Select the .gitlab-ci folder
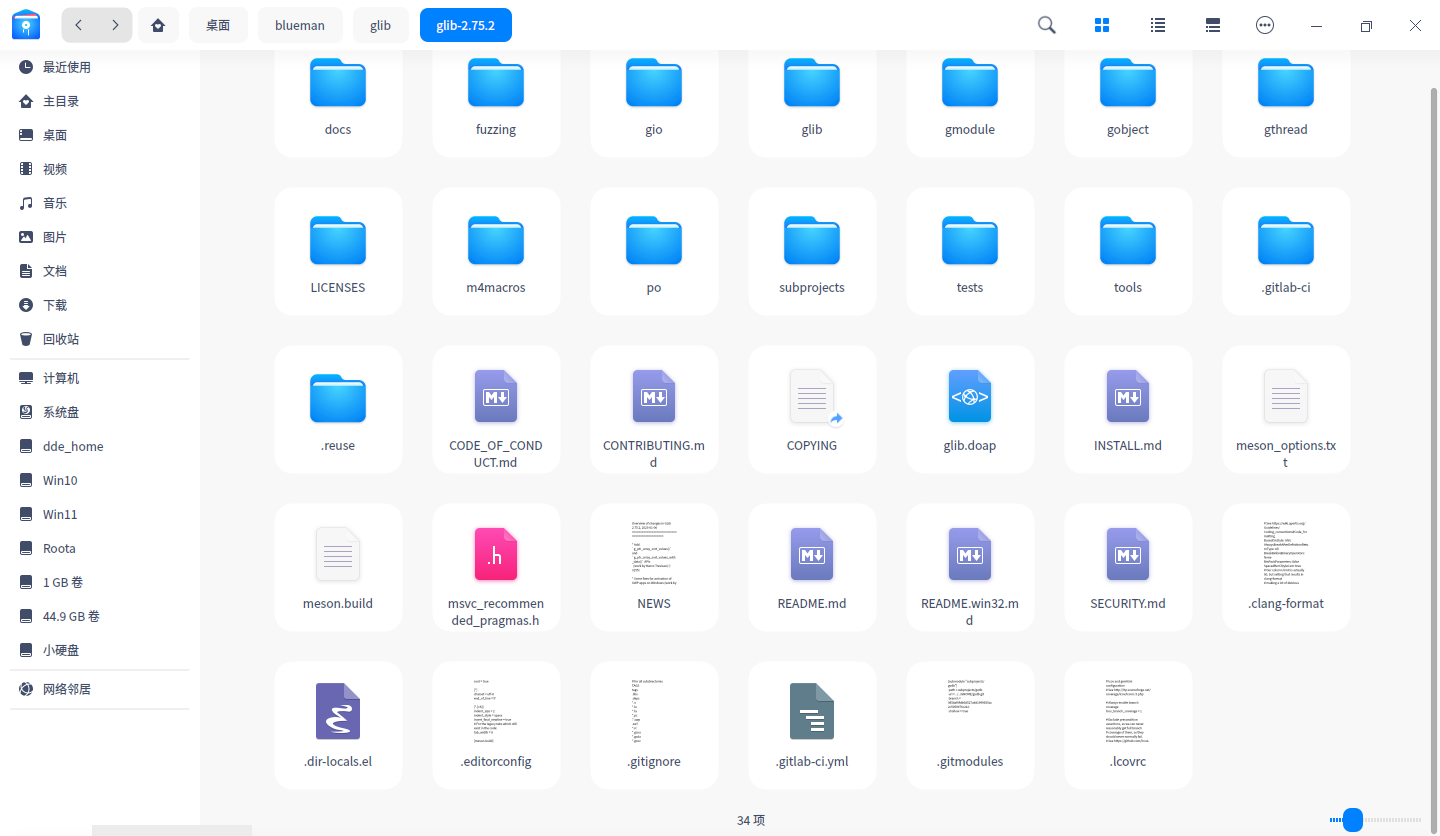 [1286, 252]
